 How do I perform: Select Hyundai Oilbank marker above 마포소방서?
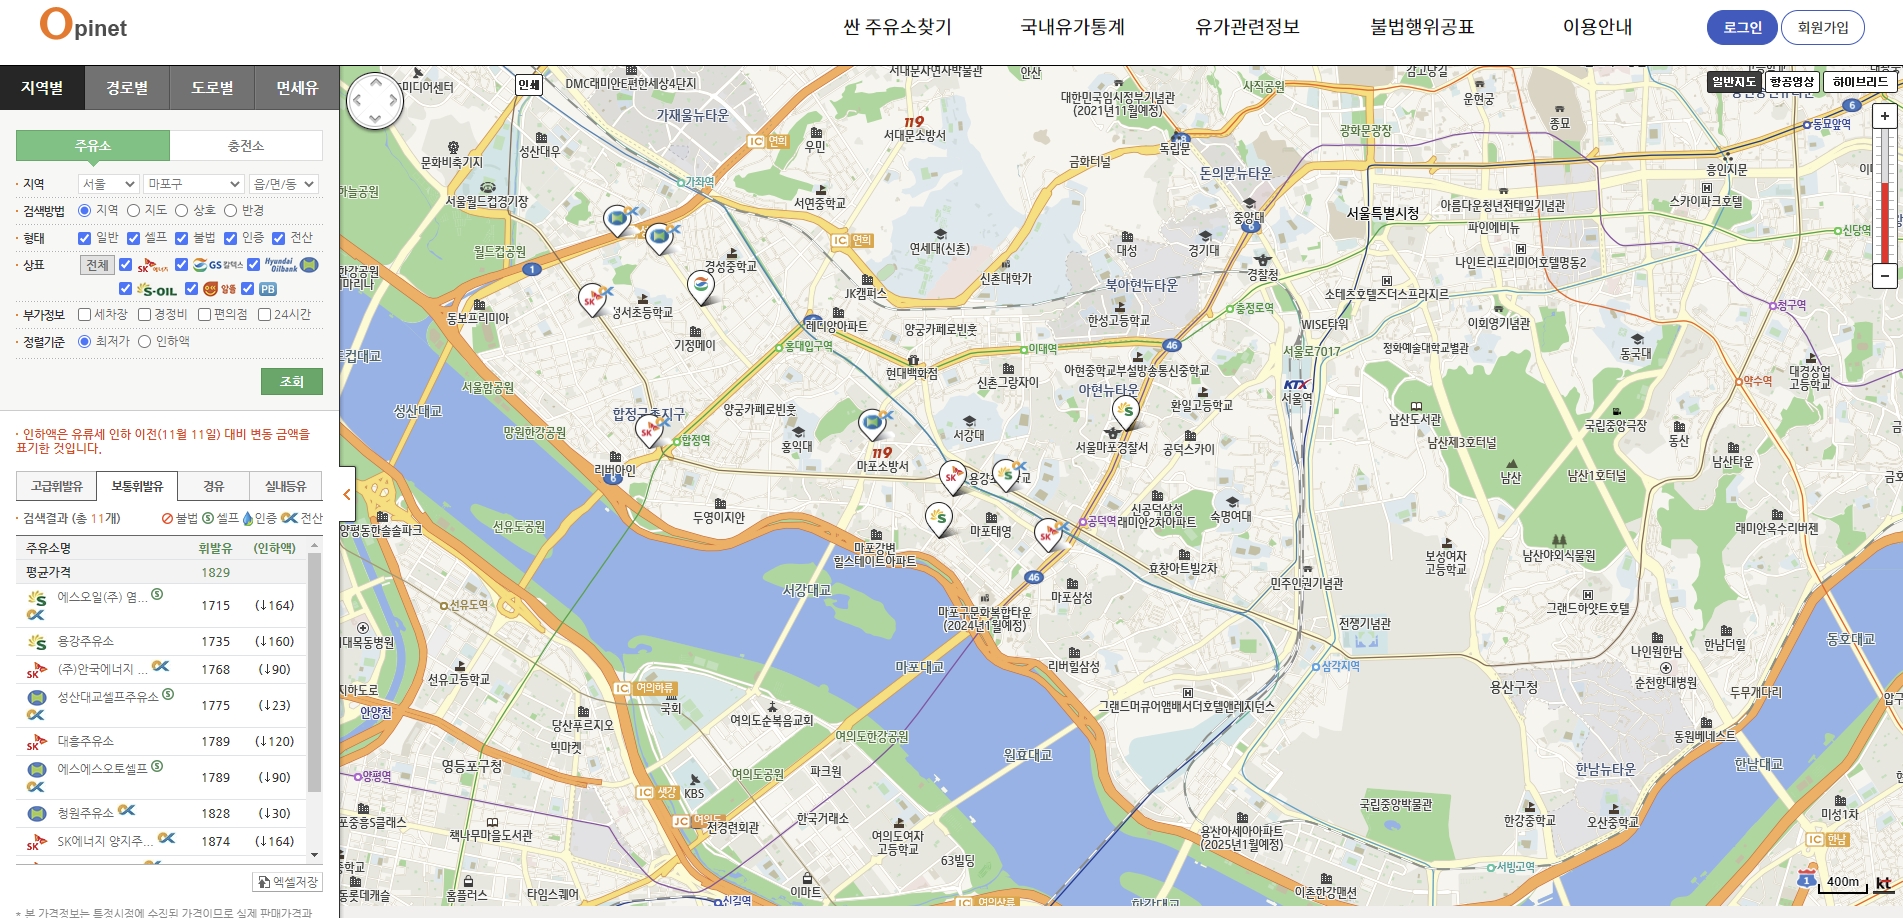pyautogui.click(x=872, y=423)
